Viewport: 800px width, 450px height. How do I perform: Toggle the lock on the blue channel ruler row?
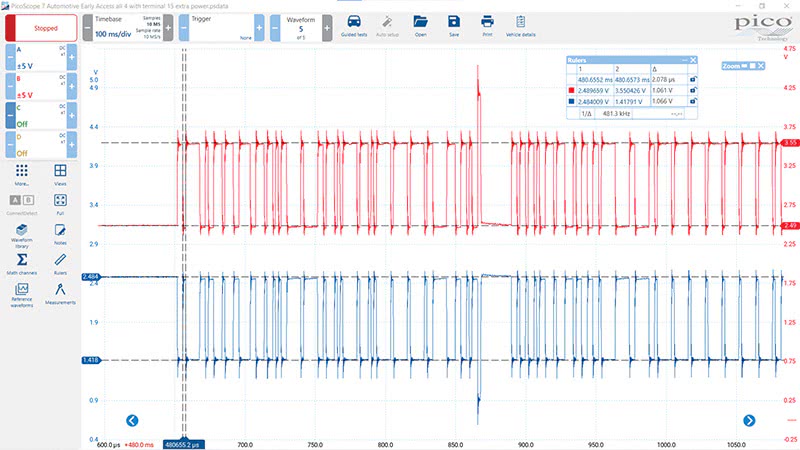[x=693, y=101]
